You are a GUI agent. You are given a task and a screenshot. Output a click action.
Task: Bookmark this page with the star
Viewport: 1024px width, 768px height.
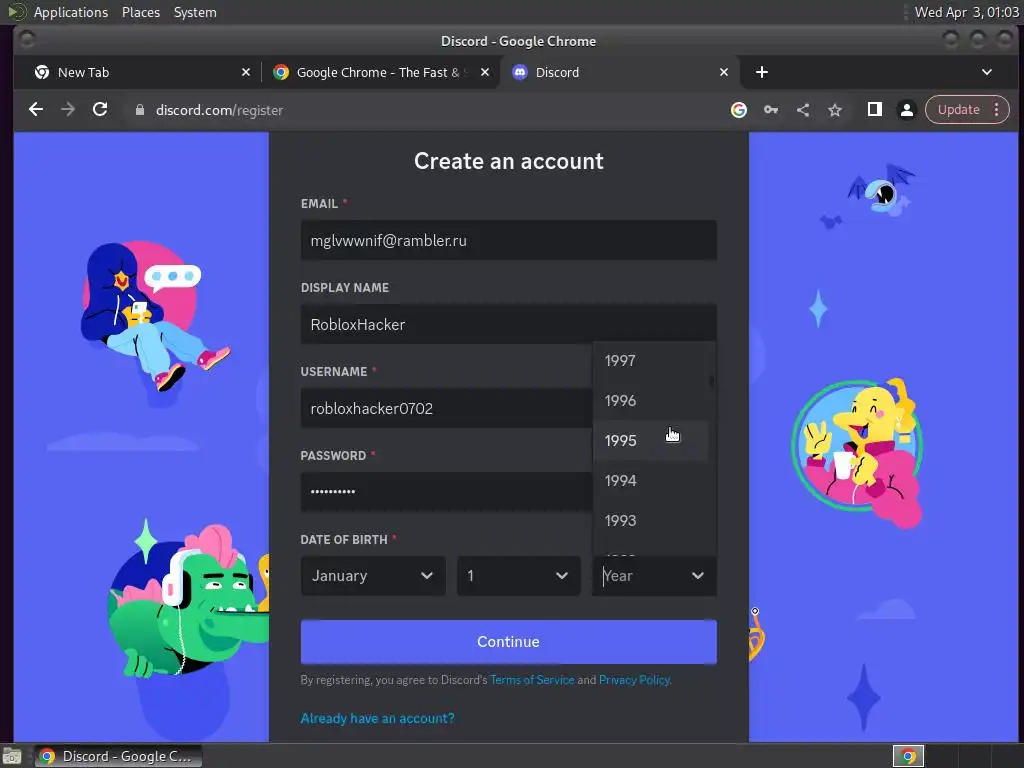point(835,110)
